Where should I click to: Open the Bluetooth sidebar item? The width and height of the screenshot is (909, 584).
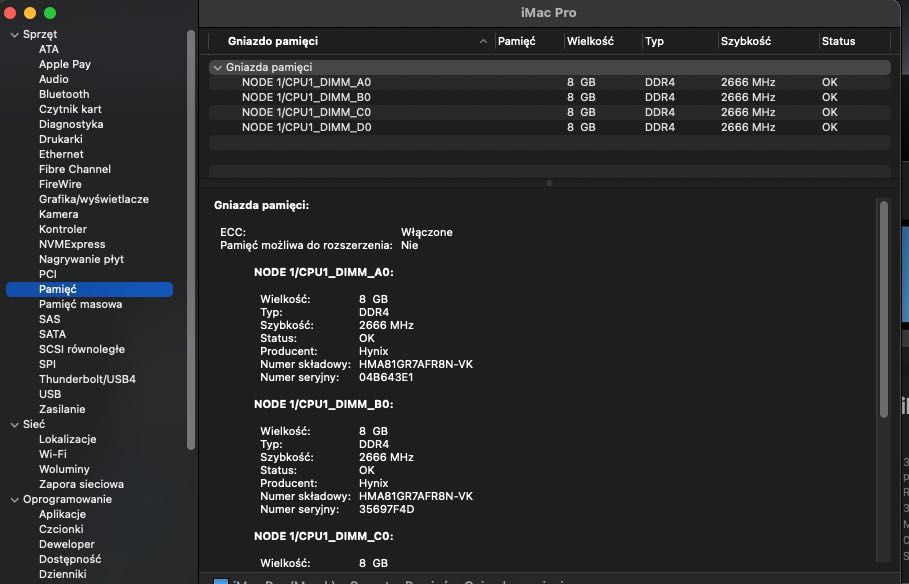(64, 95)
